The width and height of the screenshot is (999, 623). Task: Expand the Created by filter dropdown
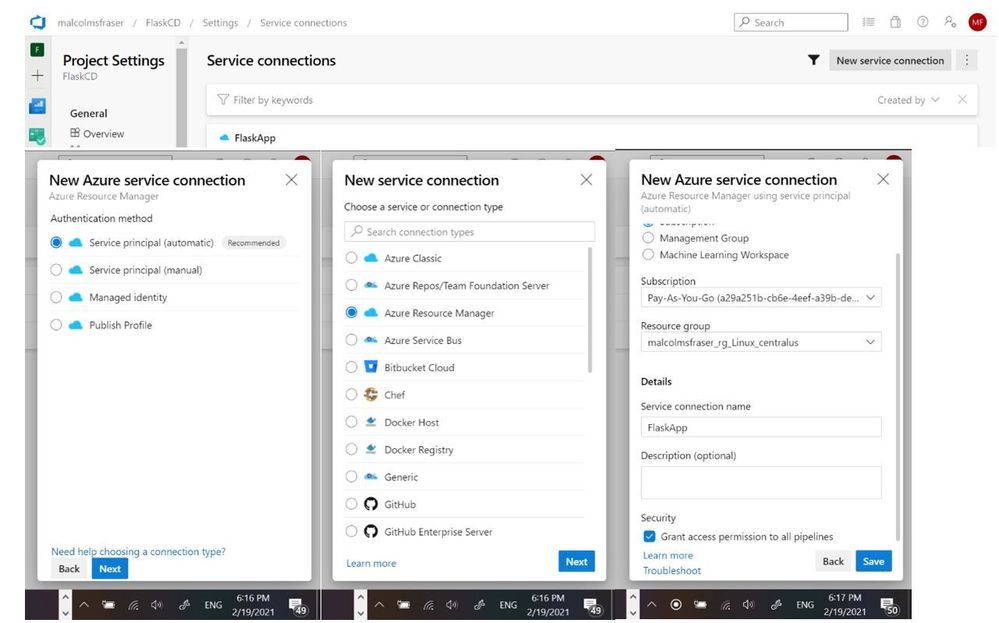[908, 100]
